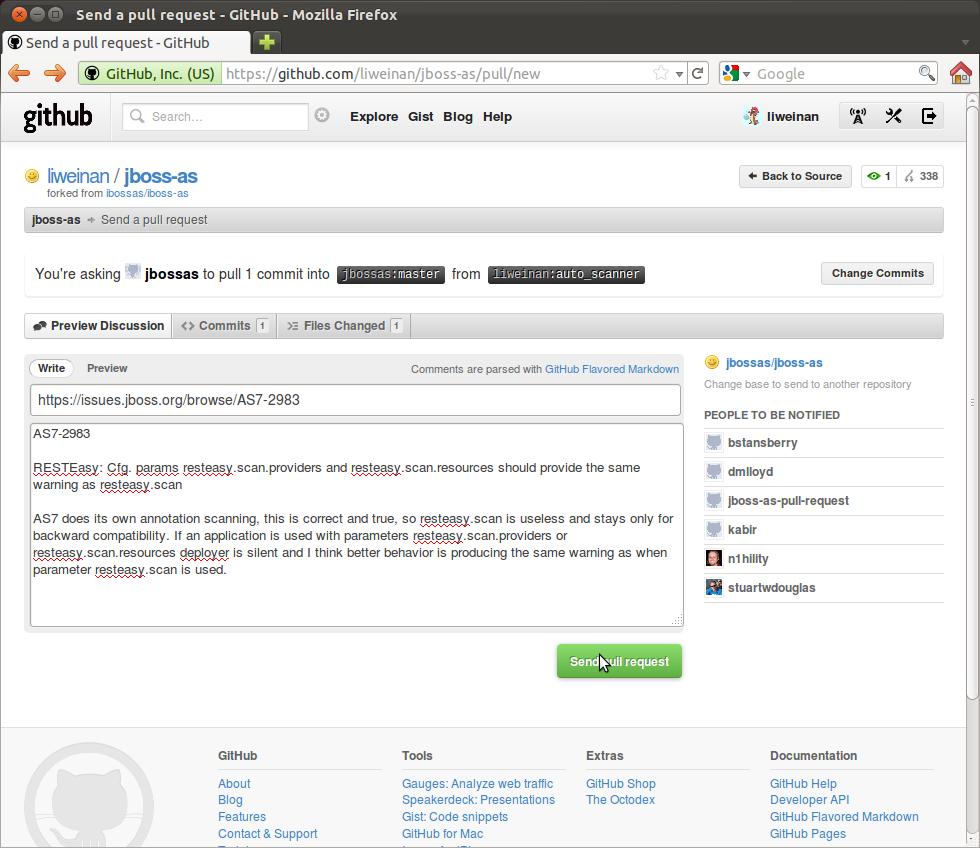Open The Octodex footer link
The height and width of the screenshot is (848, 980).
(621, 800)
